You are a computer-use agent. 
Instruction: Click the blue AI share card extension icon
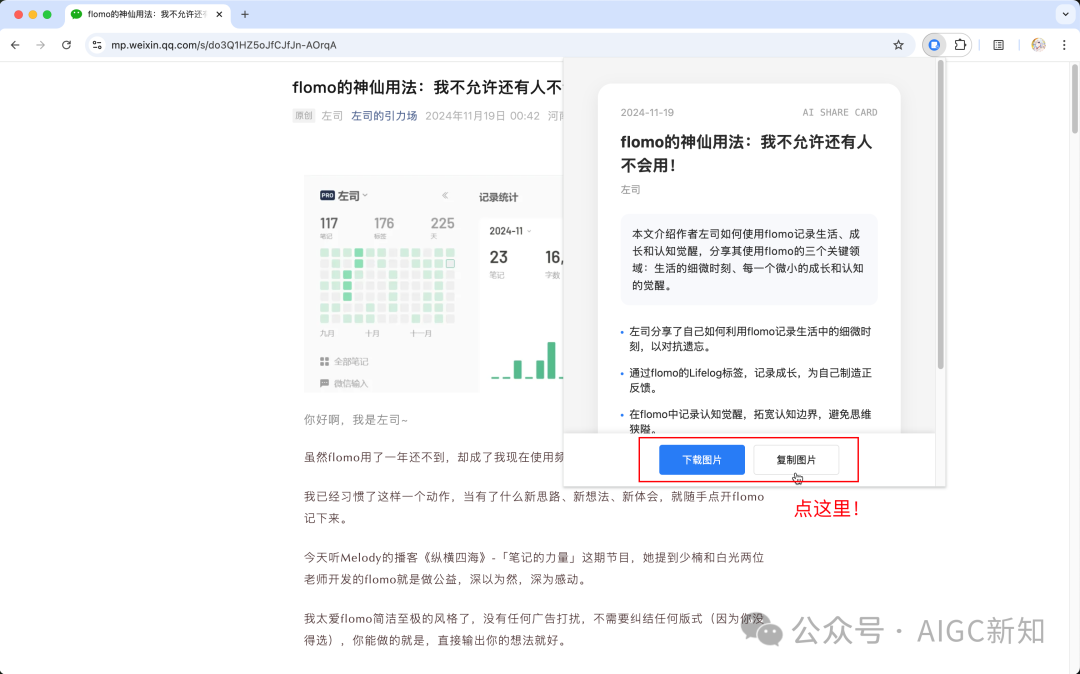tap(934, 45)
